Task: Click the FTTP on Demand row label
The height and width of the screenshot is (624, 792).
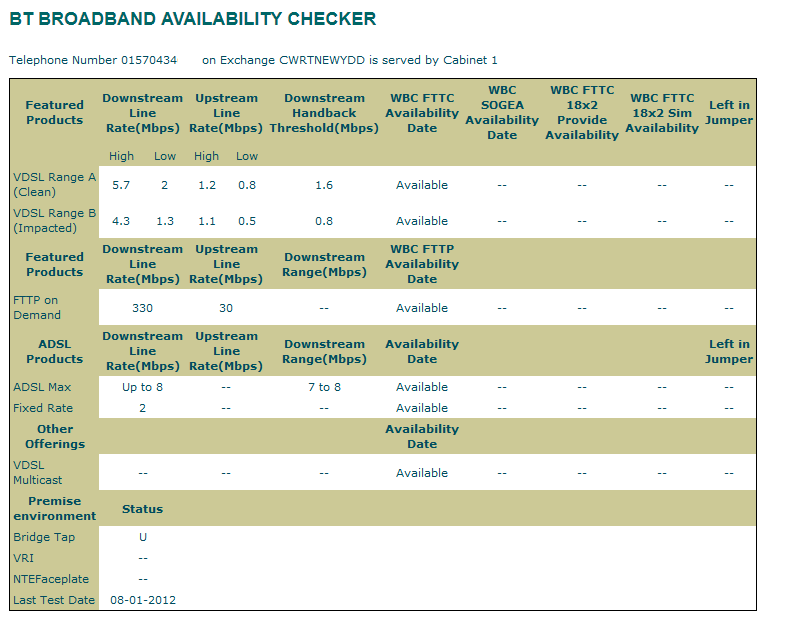Action: pos(37,307)
